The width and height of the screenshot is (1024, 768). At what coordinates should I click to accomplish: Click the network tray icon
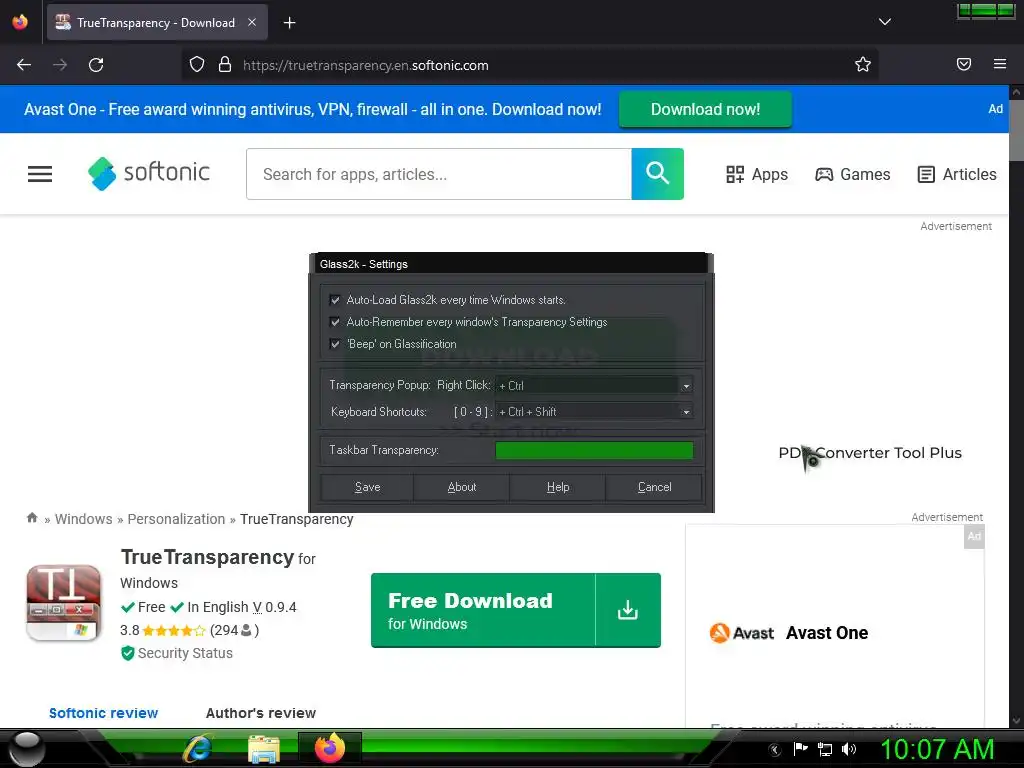coord(825,749)
